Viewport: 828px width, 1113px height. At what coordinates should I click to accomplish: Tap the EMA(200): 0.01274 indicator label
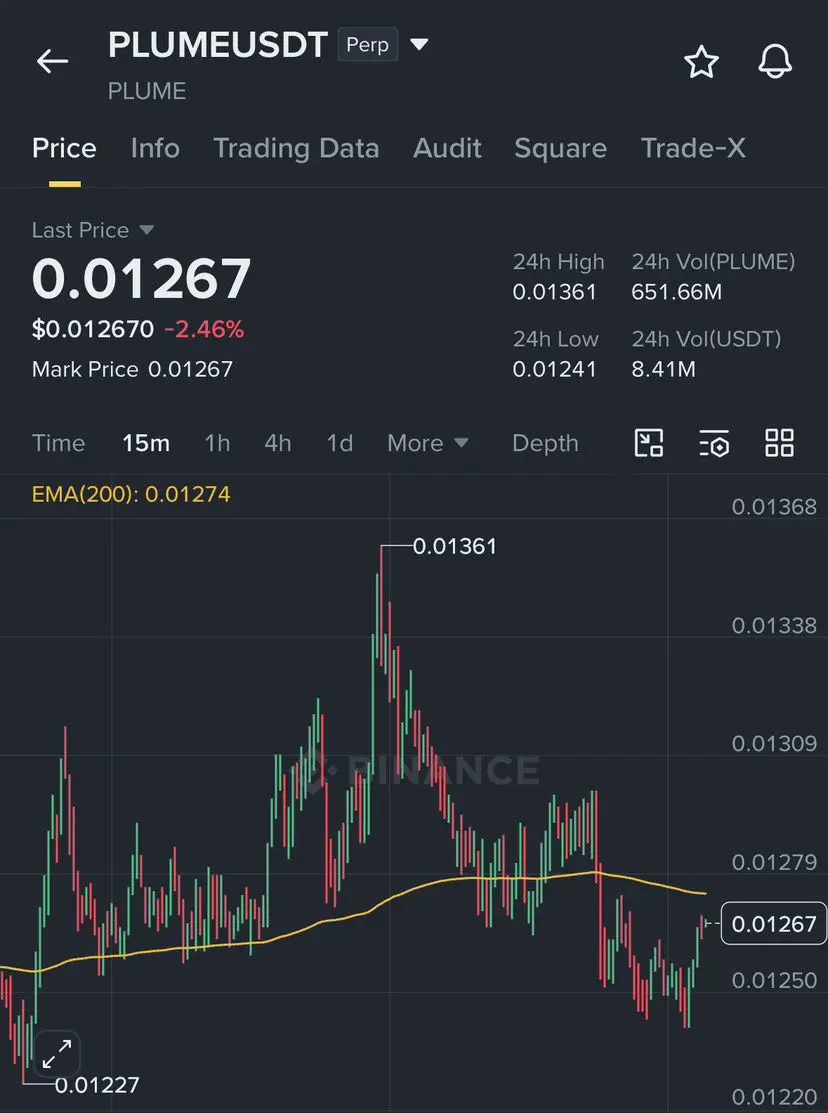(131, 494)
